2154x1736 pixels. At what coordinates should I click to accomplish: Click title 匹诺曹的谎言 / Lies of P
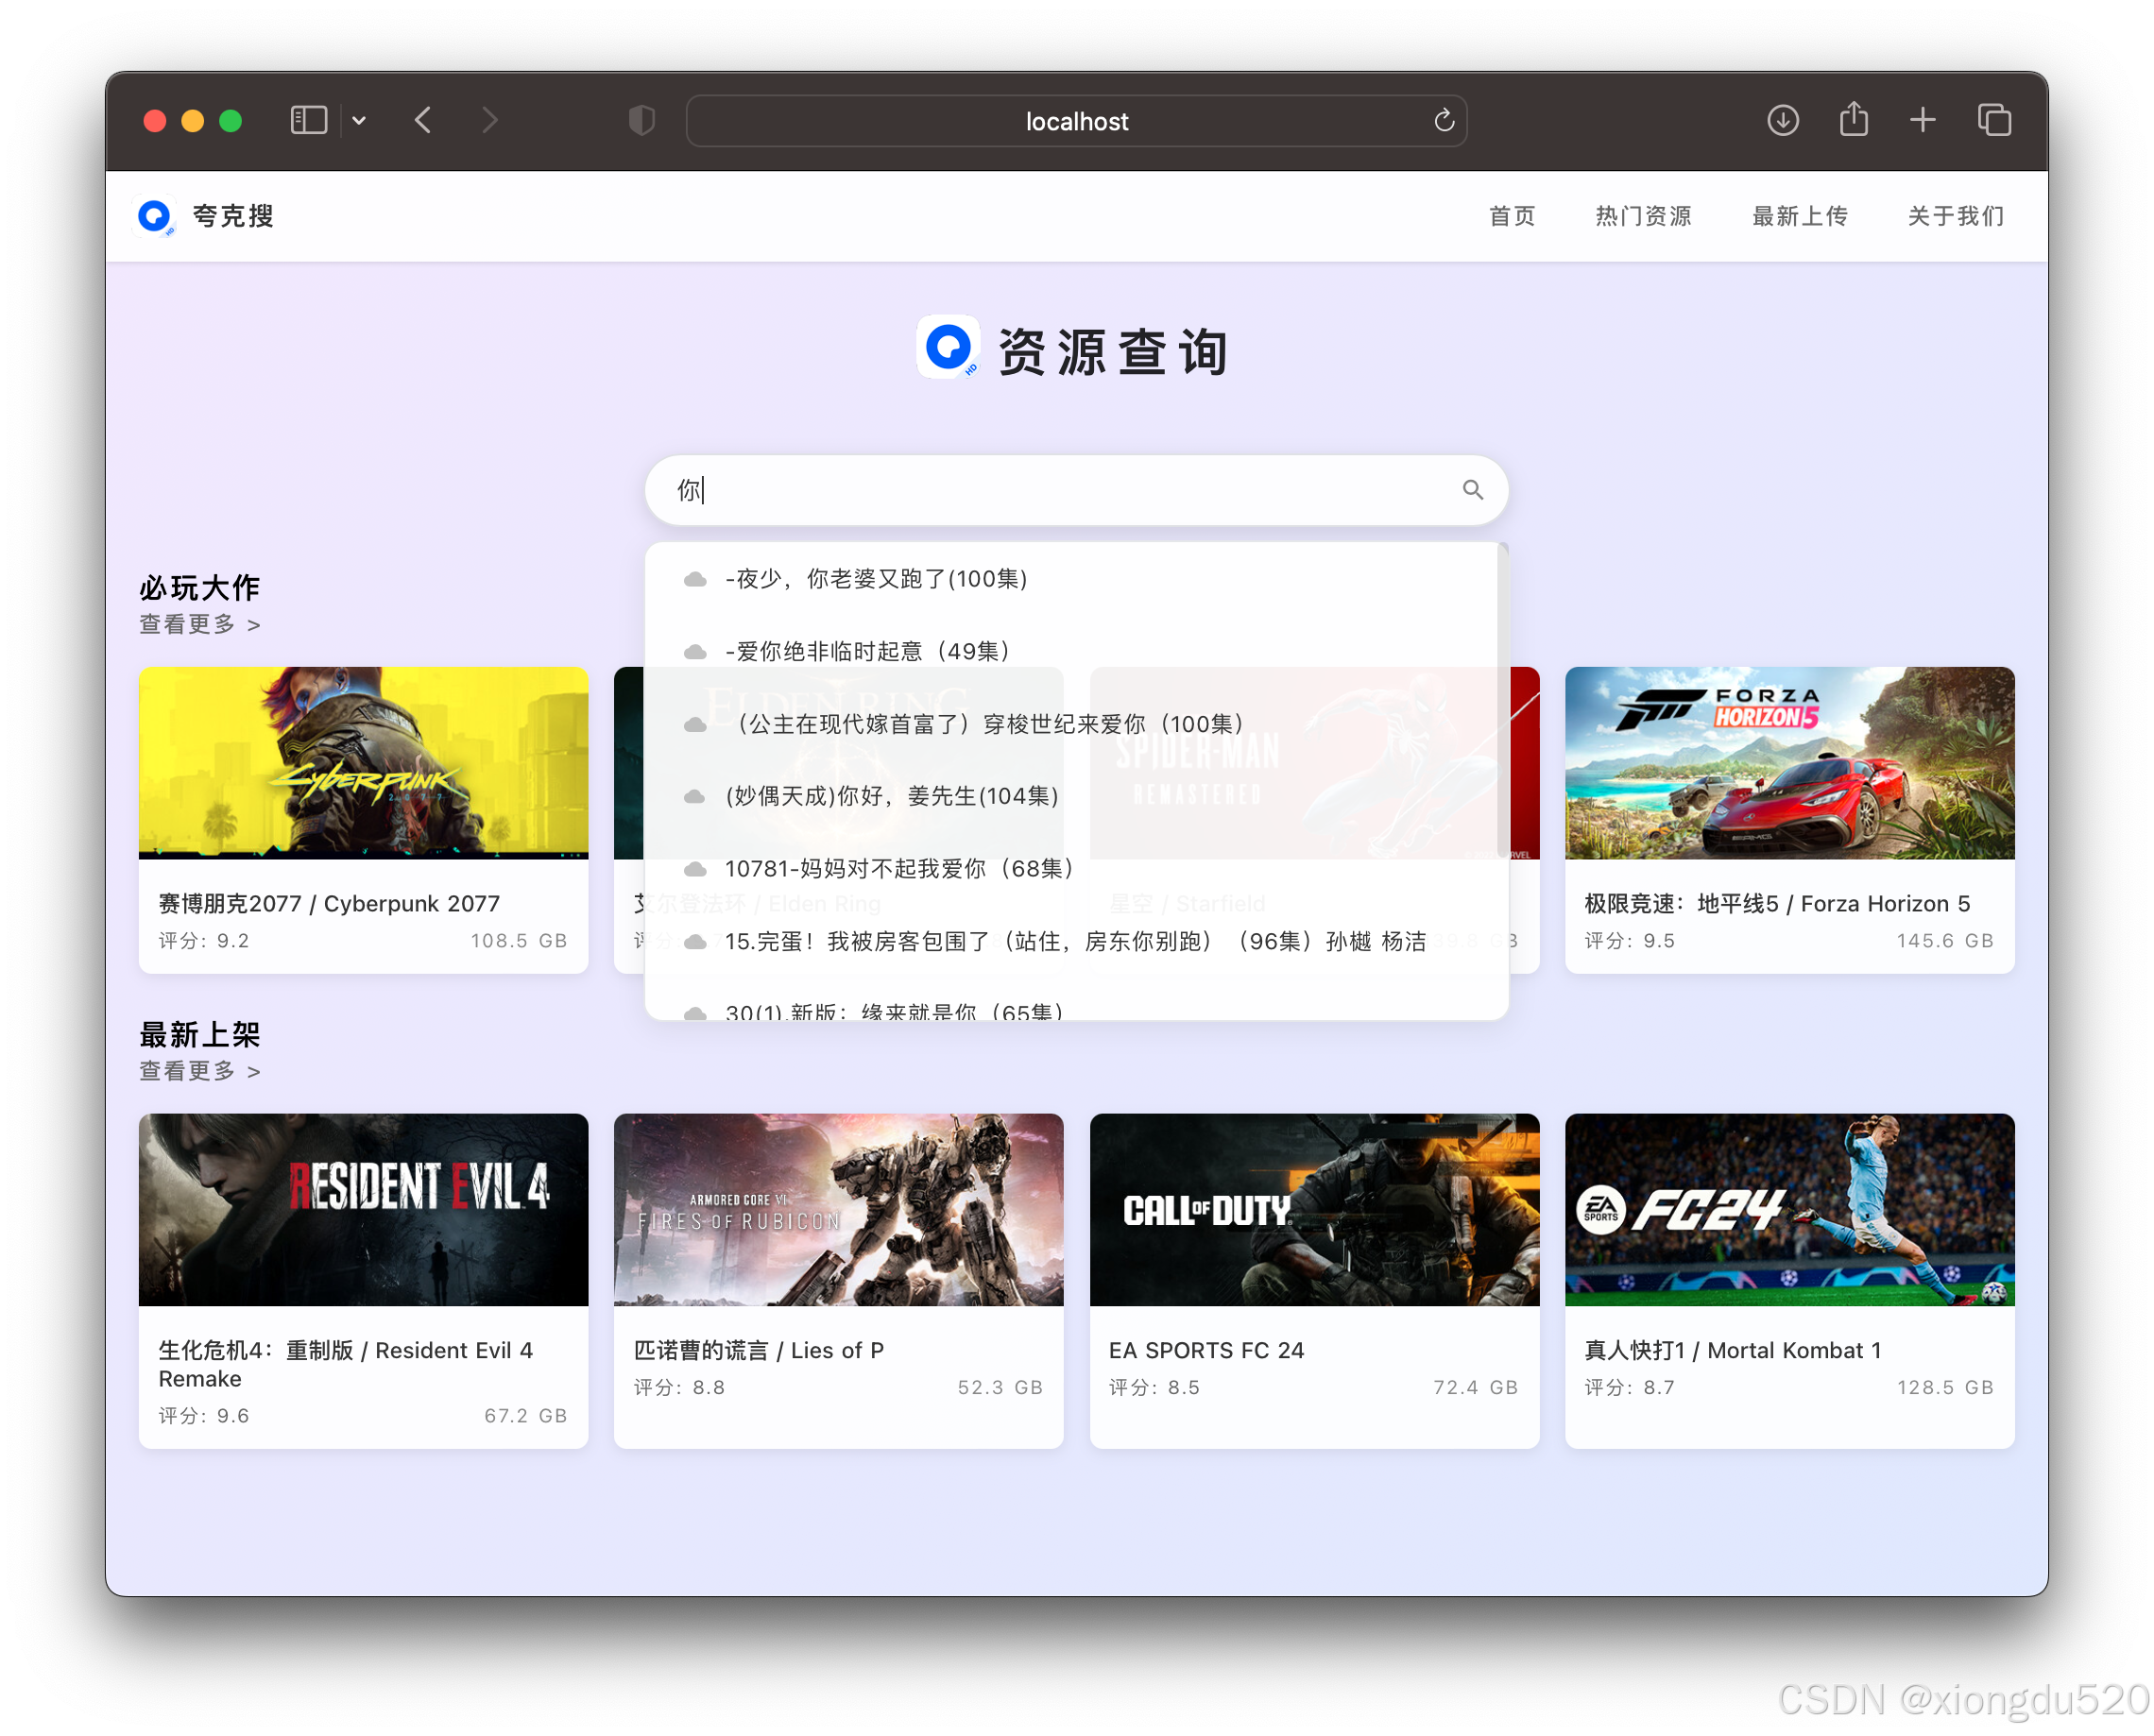759,1350
